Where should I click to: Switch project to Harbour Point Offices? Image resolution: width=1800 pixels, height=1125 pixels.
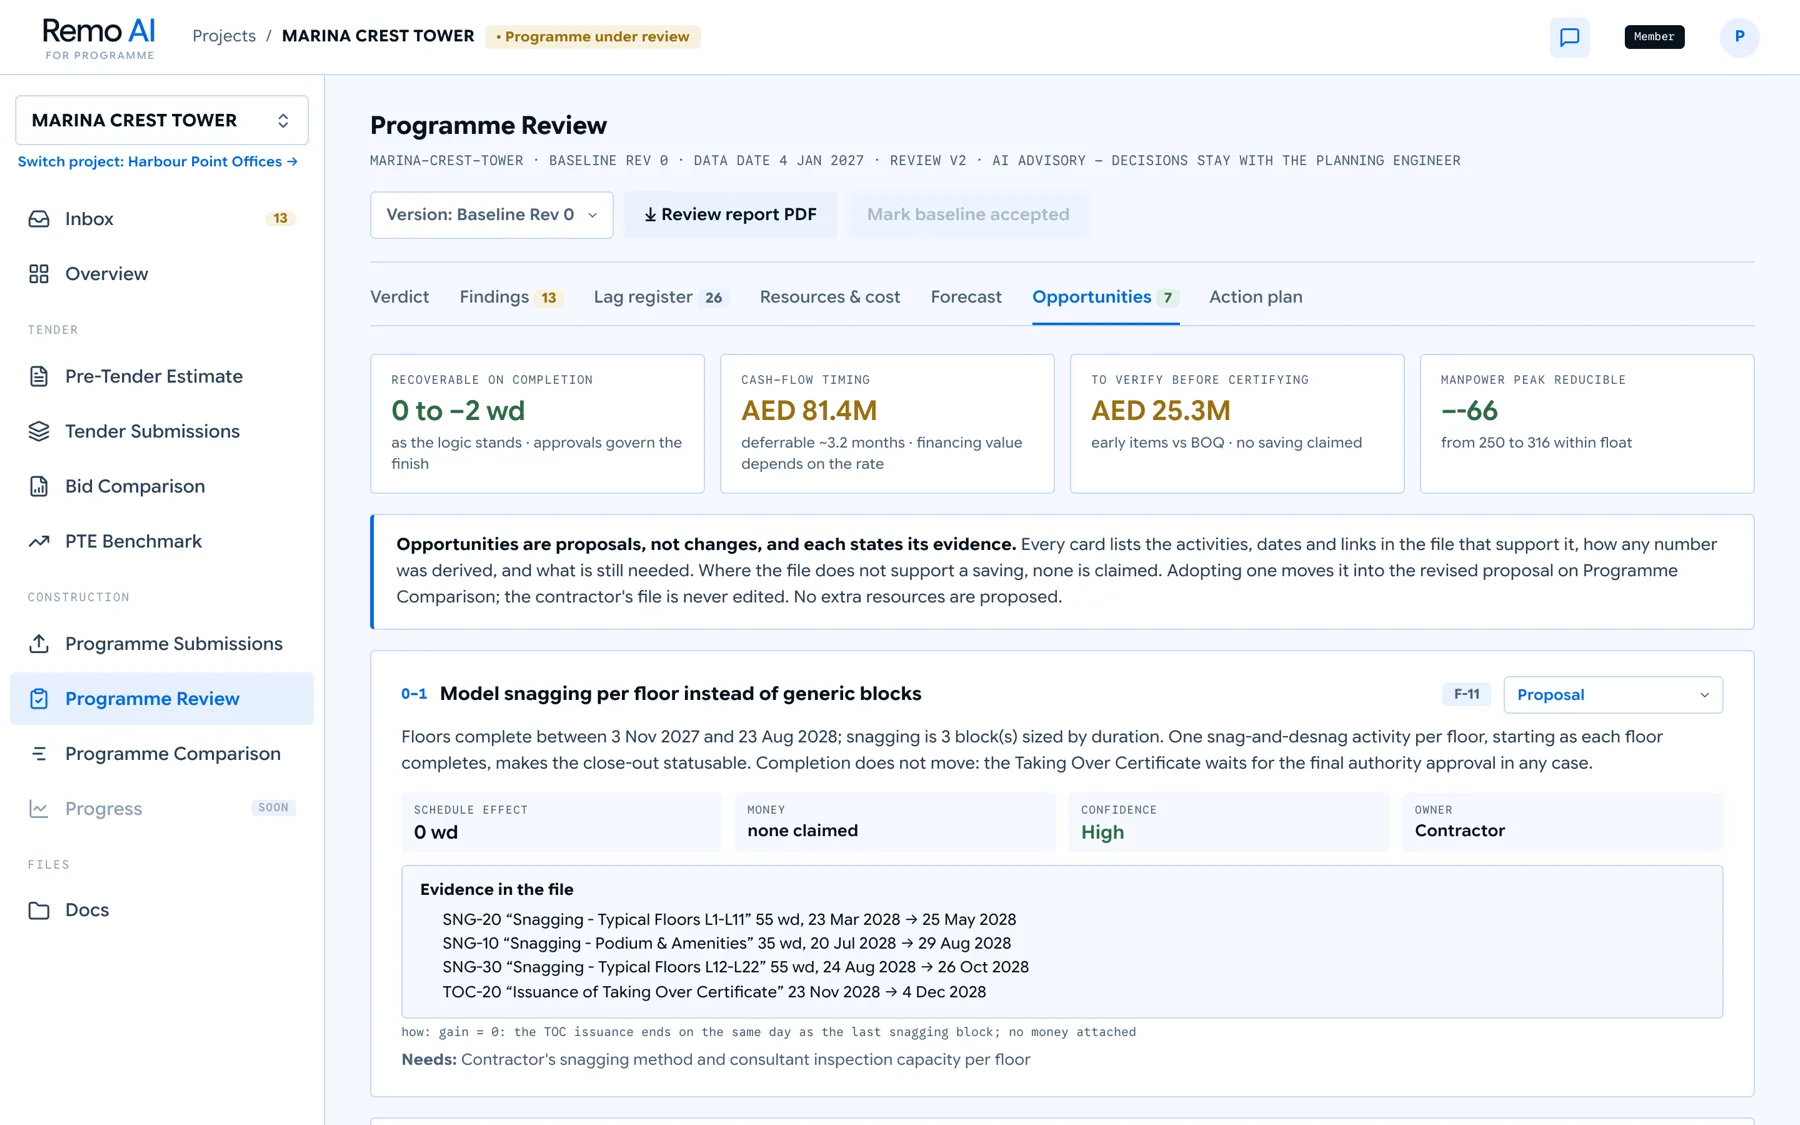[157, 162]
